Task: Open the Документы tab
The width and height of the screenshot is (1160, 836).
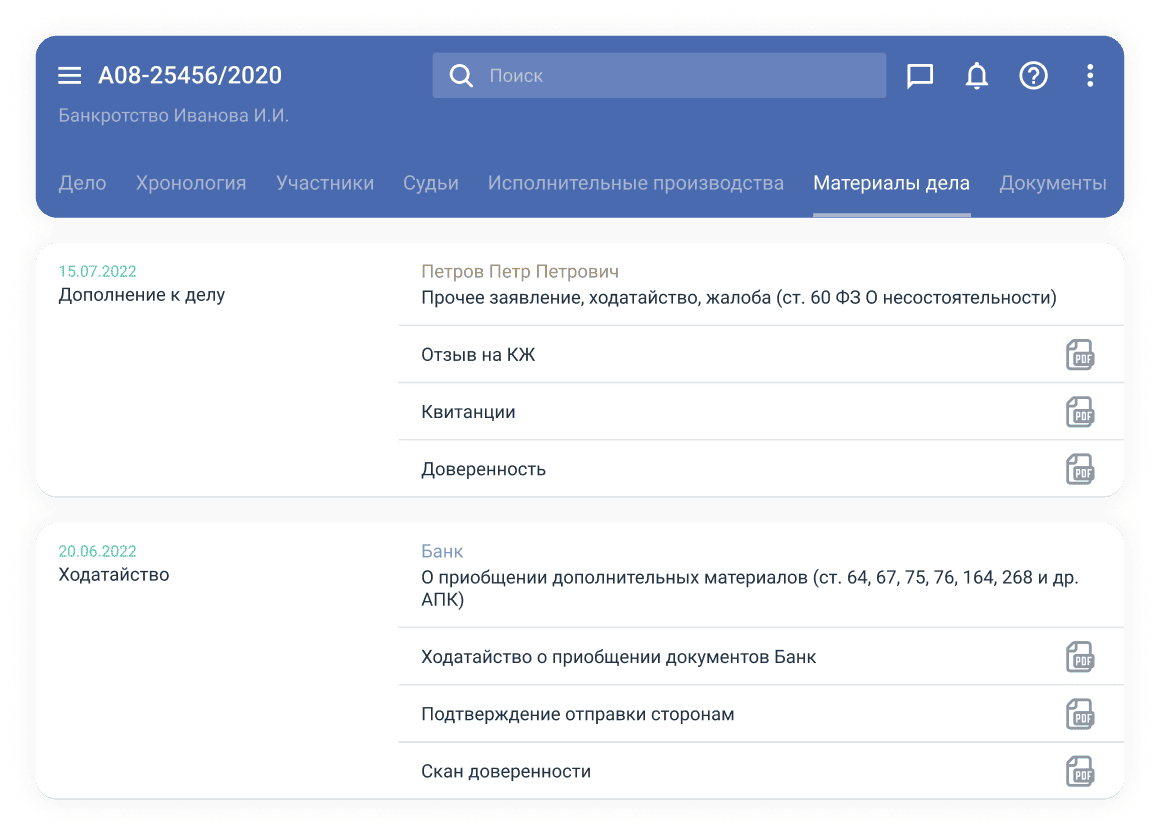Action: pyautogui.click(x=1053, y=183)
